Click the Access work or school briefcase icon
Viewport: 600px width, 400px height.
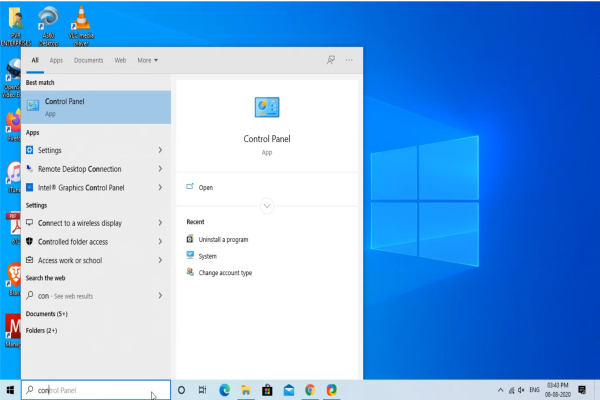pyautogui.click(x=29, y=260)
